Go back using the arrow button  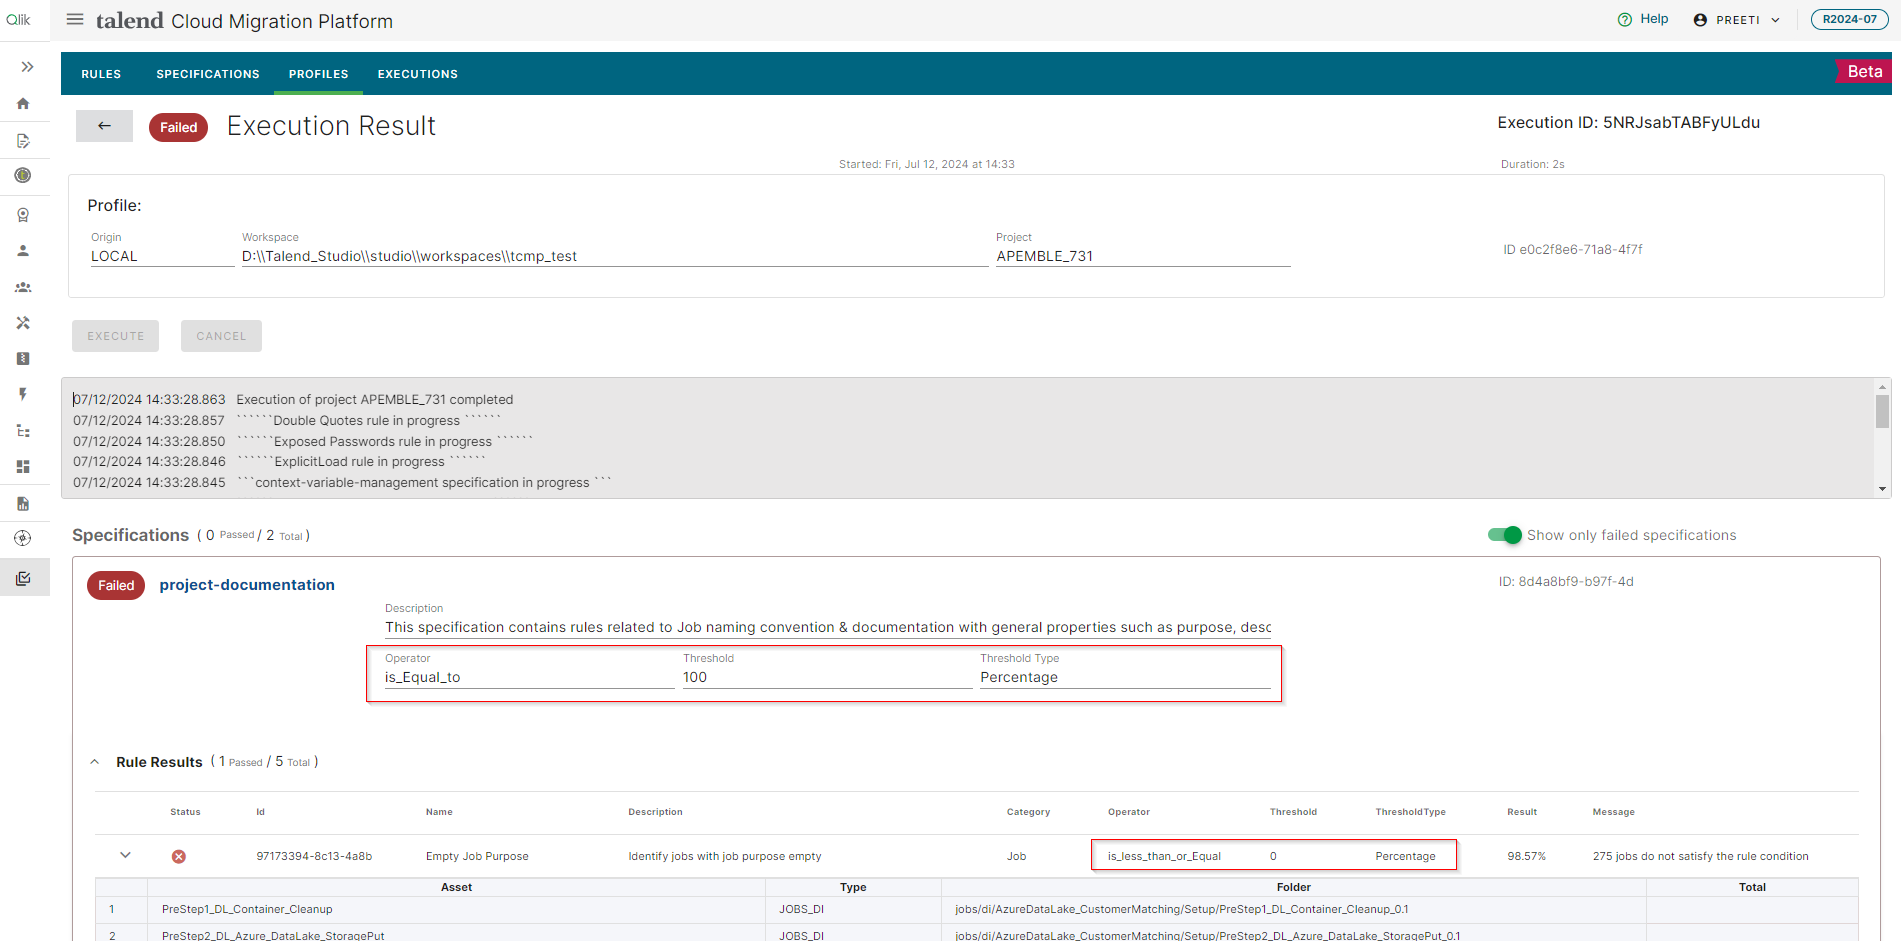(104, 126)
